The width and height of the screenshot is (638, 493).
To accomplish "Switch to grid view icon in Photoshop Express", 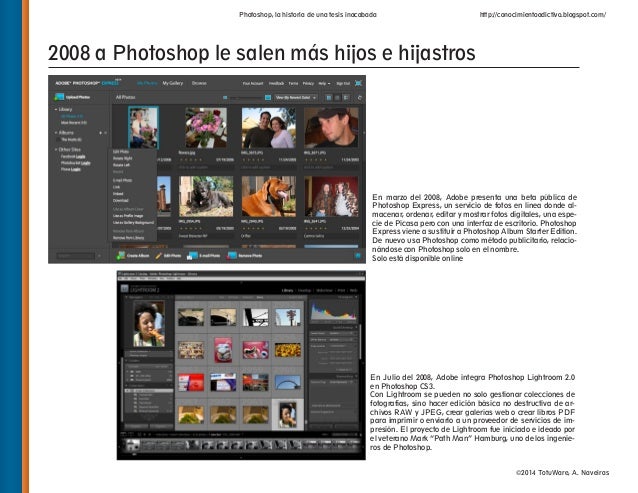I will tap(329, 98).
